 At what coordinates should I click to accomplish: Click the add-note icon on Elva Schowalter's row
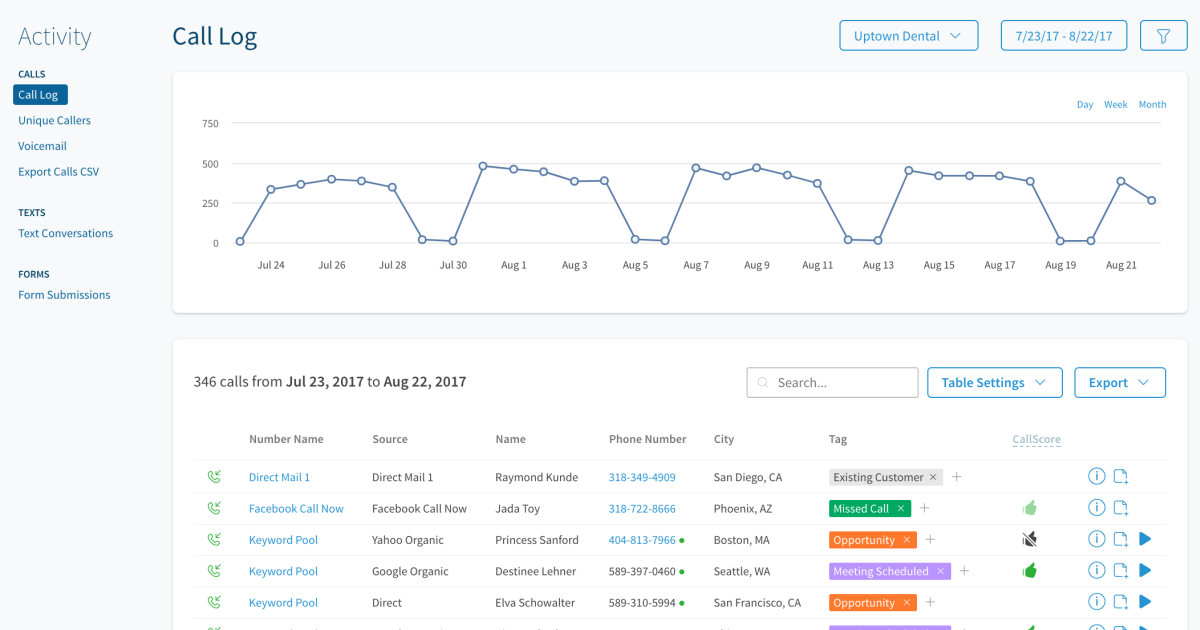coord(1121,602)
